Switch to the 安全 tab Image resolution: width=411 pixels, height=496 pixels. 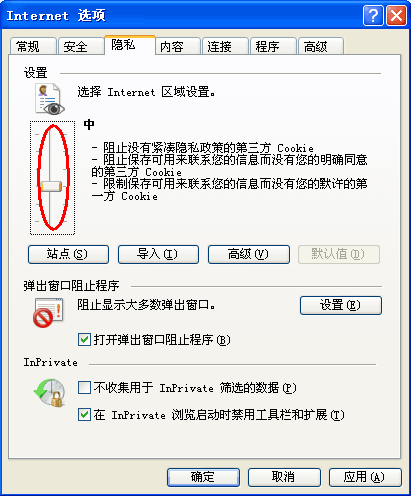(x=81, y=46)
